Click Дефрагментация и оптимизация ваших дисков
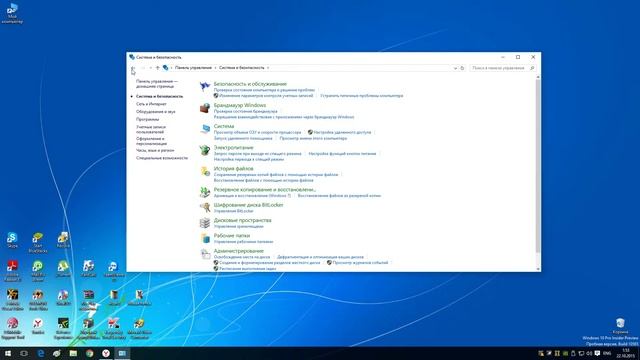 pos(320,257)
